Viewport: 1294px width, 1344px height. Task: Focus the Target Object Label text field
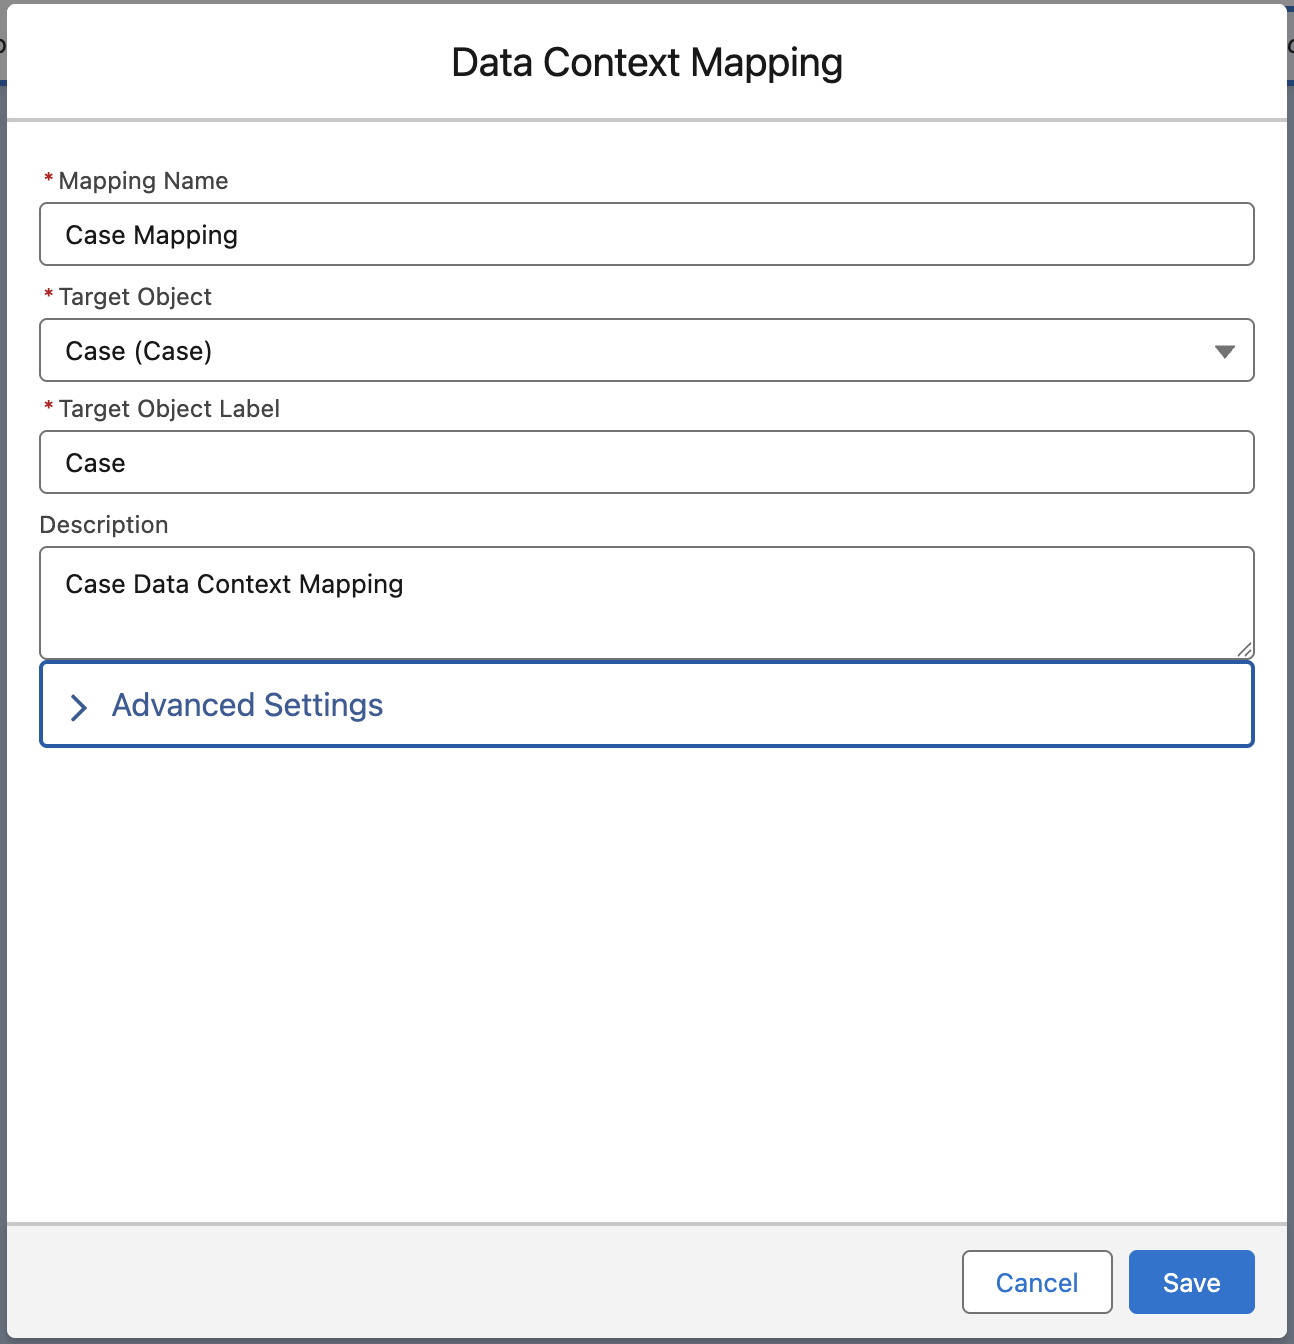coord(646,463)
